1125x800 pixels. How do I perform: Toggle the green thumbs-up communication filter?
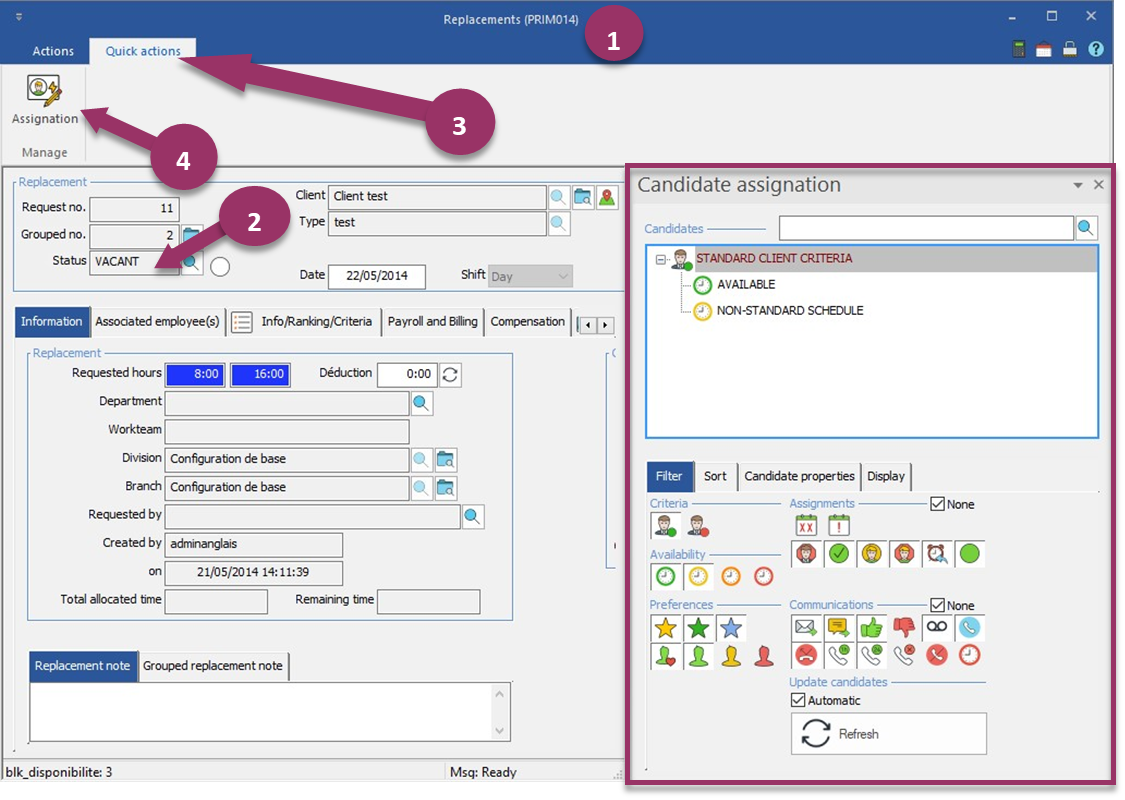(x=871, y=628)
